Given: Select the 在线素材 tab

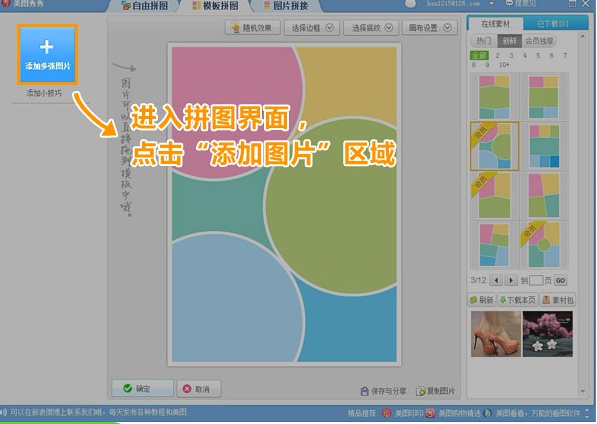Looking at the screenshot, I should [495, 24].
